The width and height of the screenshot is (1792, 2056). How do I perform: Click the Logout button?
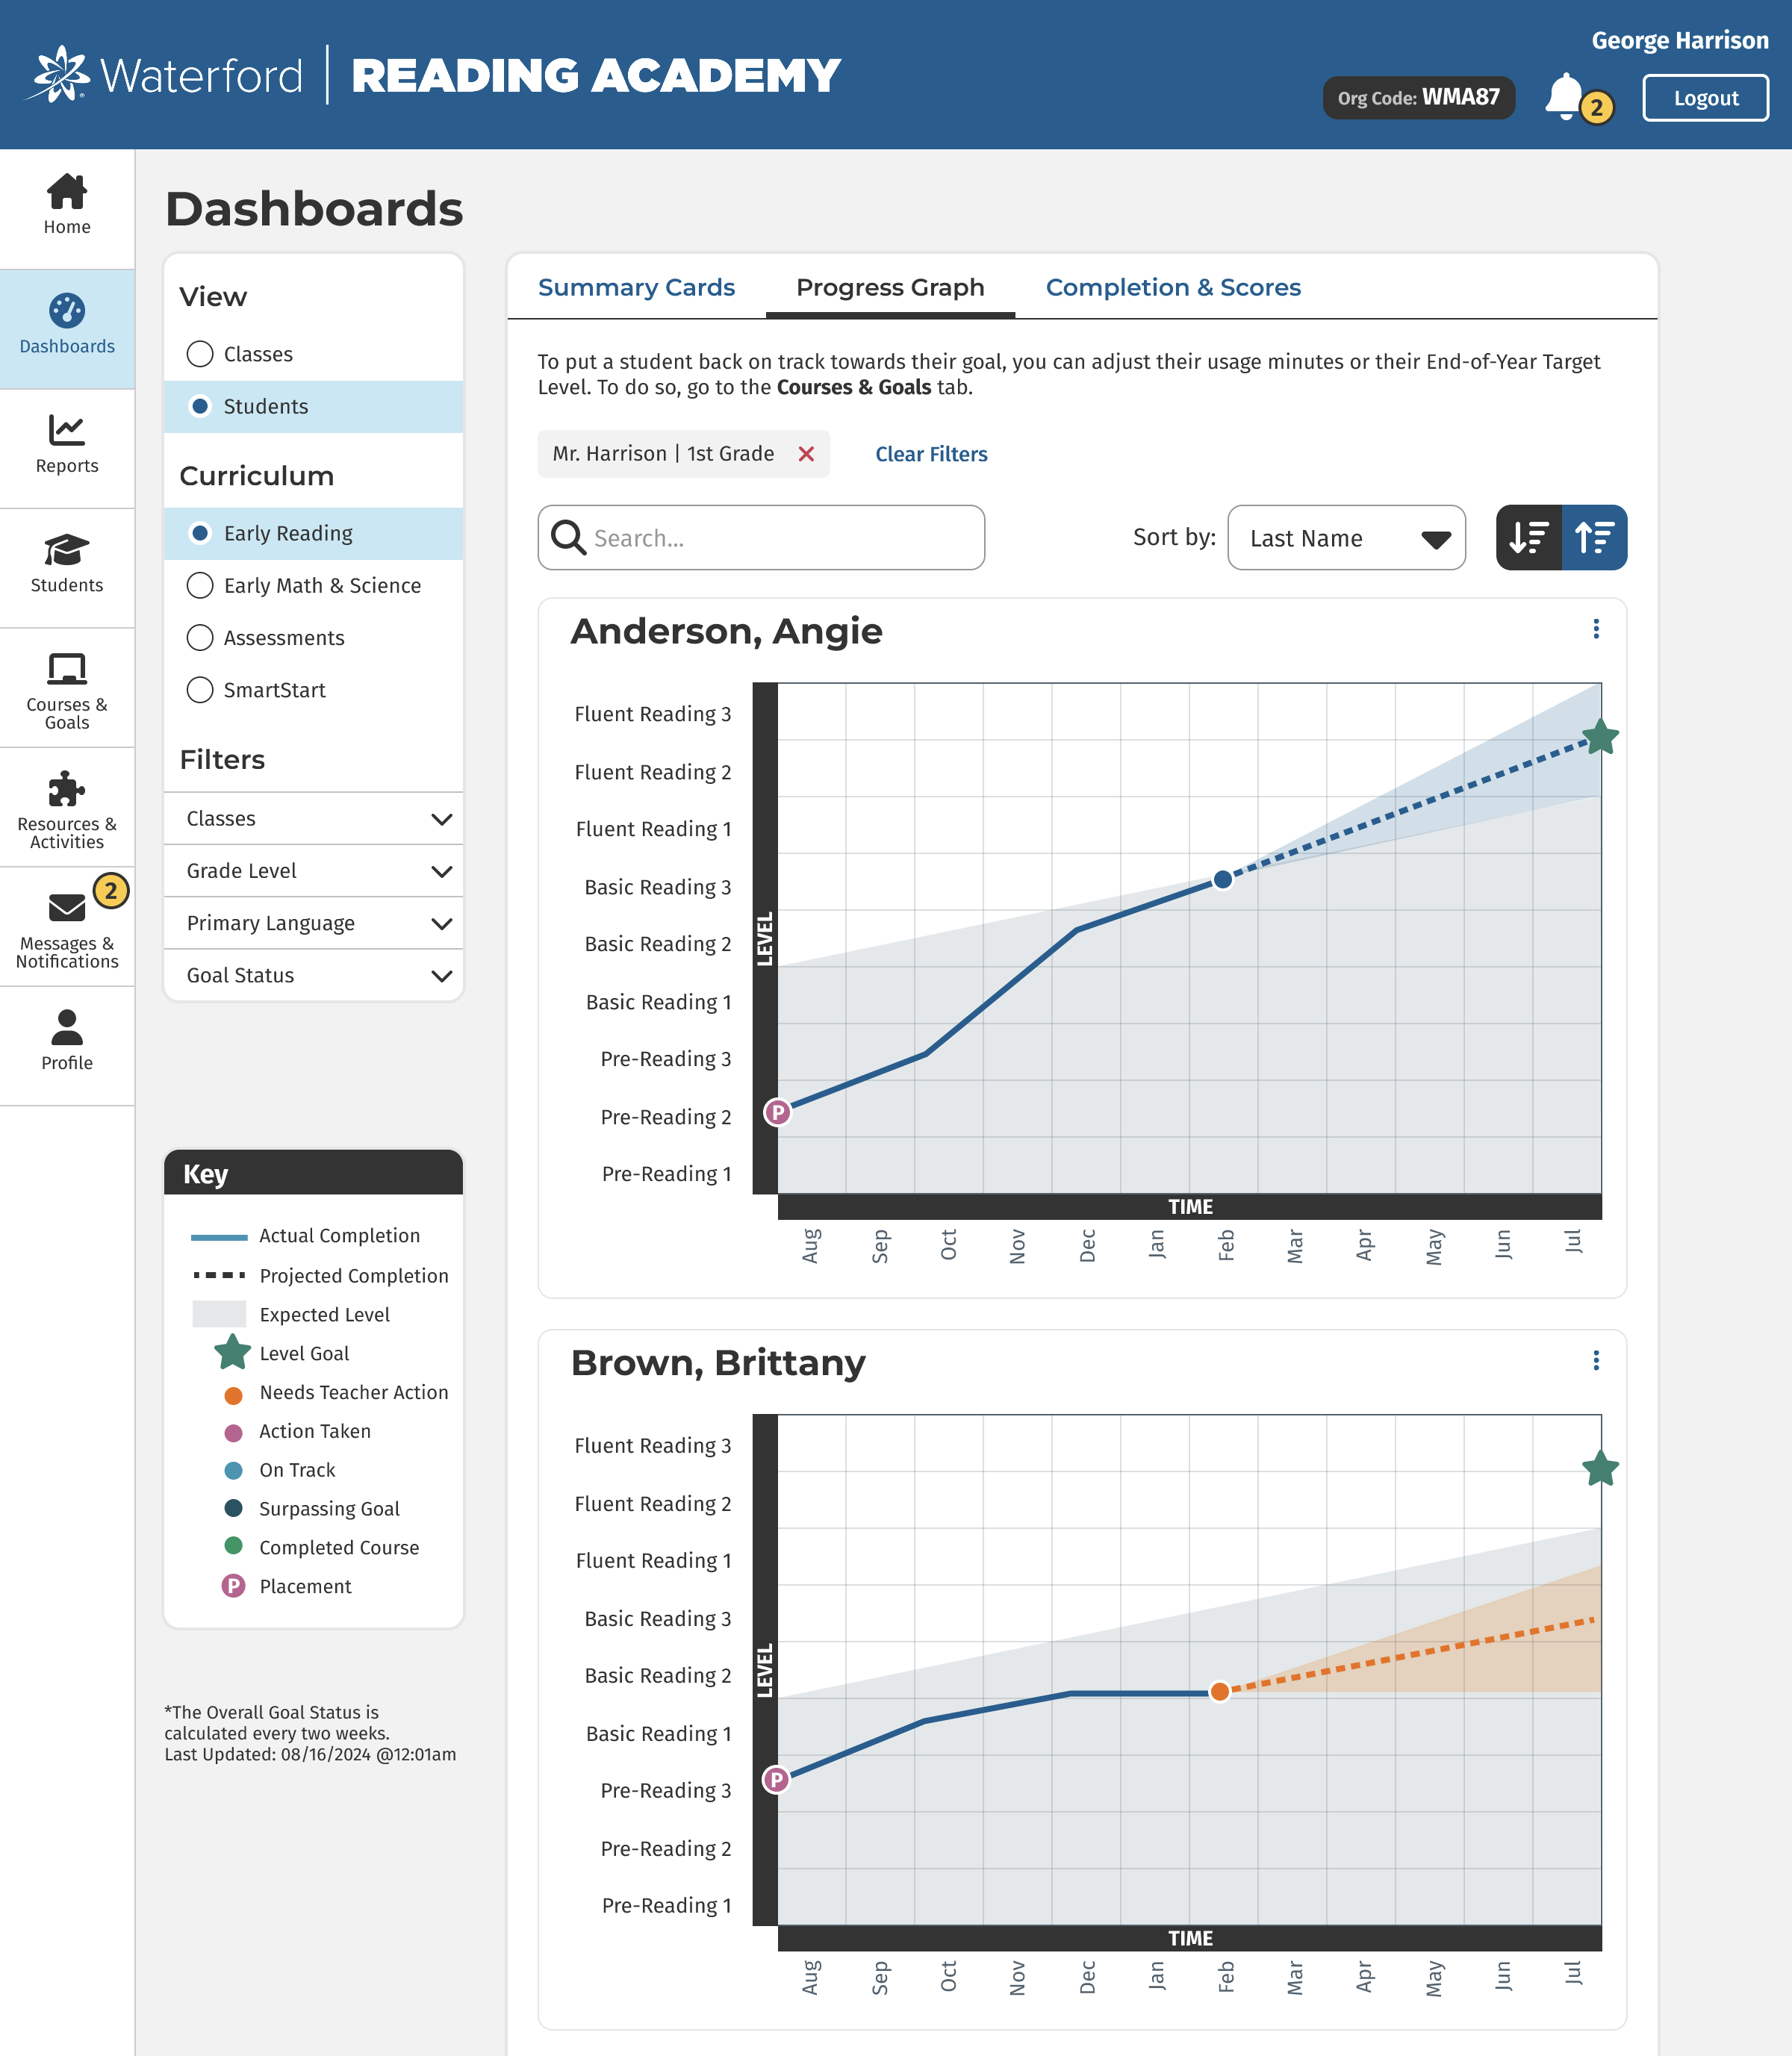(1705, 98)
